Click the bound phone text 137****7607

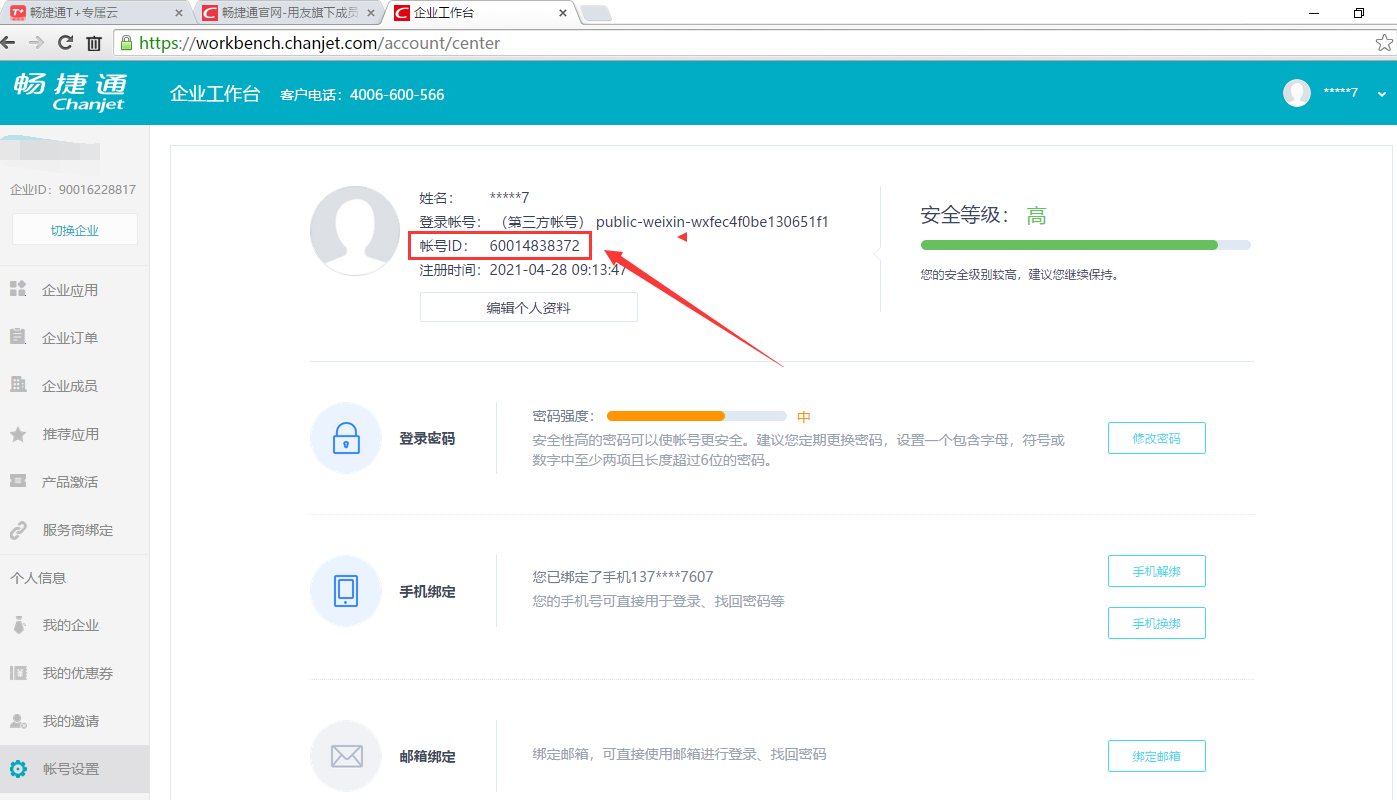click(673, 577)
